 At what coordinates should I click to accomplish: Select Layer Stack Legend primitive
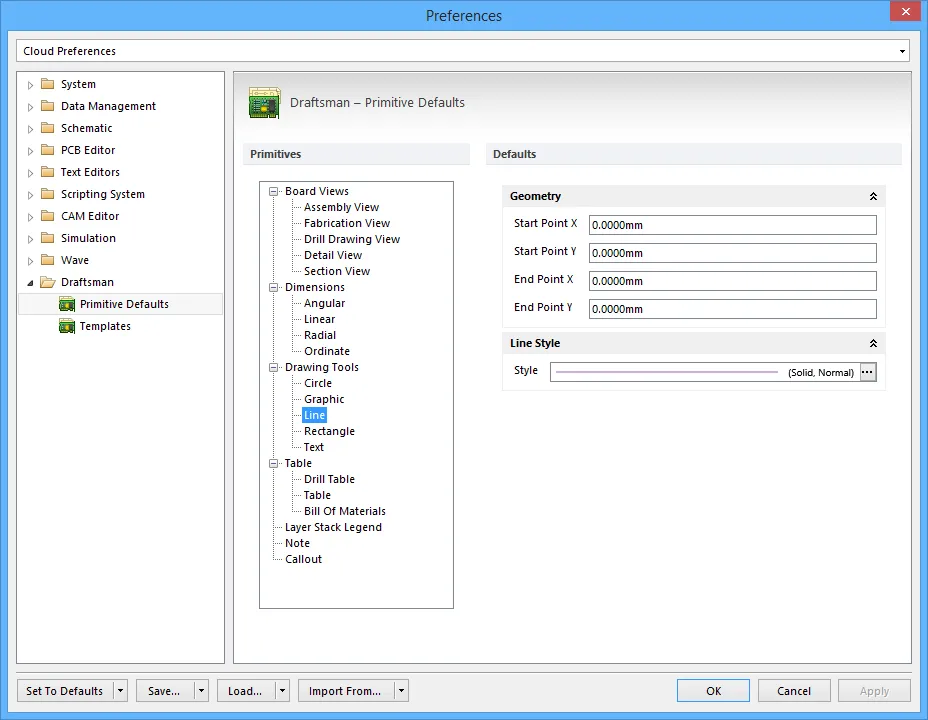pos(333,527)
